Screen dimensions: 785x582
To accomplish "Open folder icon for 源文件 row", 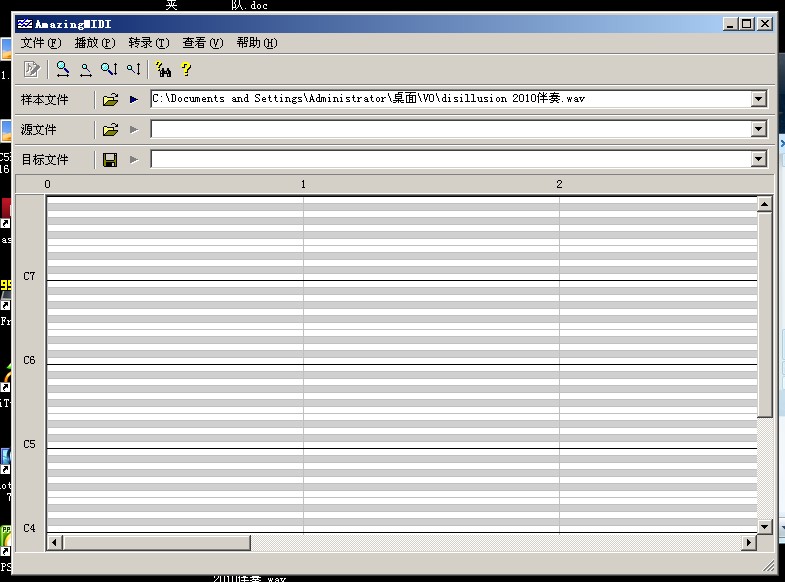I will coord(110,130).
